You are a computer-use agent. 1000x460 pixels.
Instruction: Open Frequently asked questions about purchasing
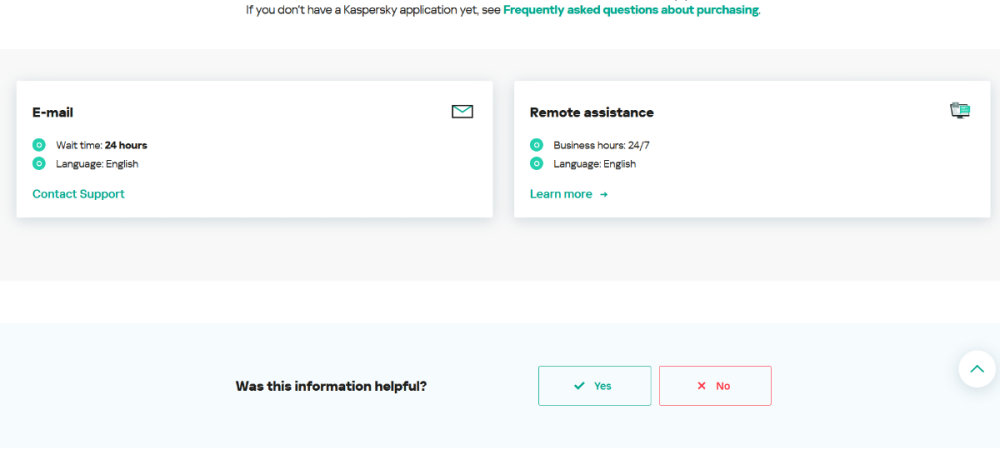point(630,10)
